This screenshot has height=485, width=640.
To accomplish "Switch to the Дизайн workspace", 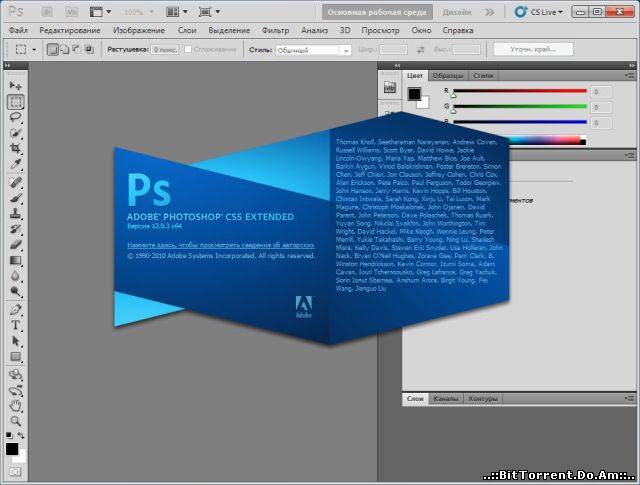I will click(x=457, y=12).
